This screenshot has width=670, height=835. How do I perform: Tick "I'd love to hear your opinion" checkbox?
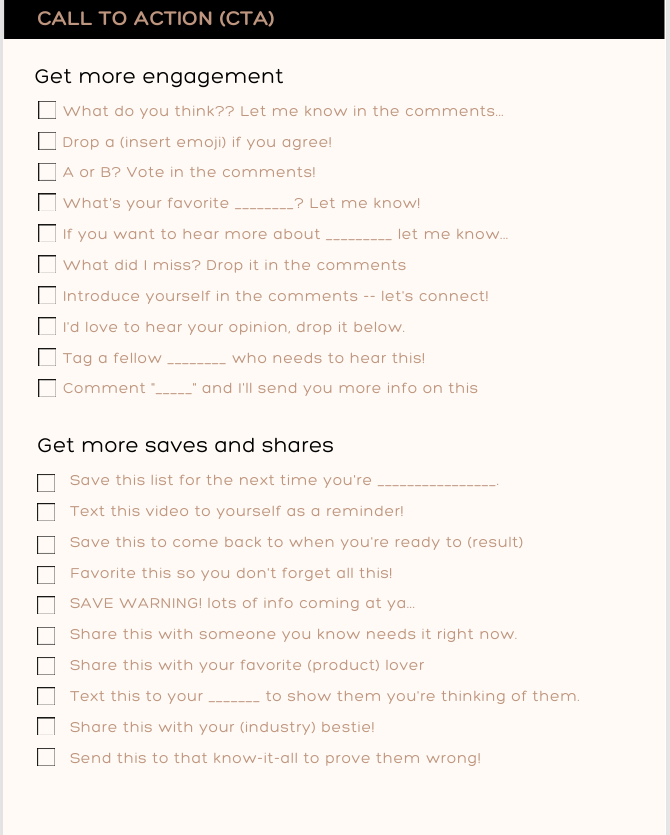[47, 326]
